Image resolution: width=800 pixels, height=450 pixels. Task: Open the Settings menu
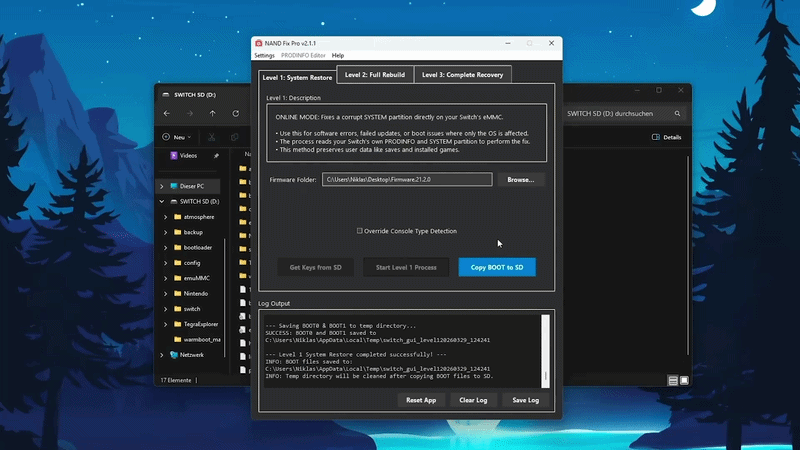coord(264,55)
